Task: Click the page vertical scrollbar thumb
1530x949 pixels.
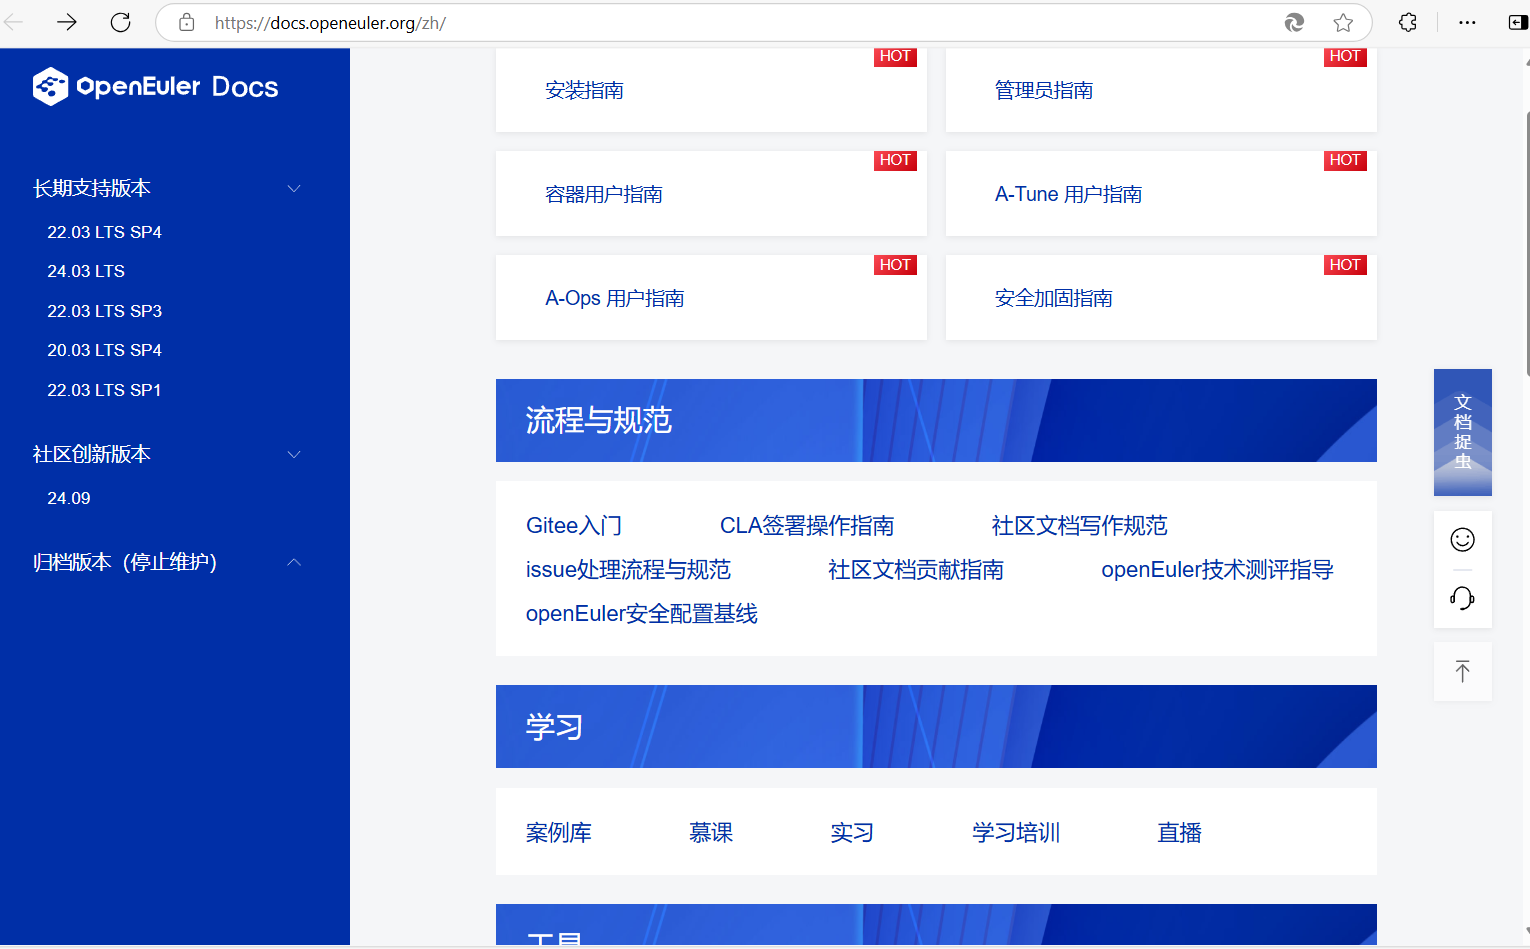Action: coord(1527,243)
